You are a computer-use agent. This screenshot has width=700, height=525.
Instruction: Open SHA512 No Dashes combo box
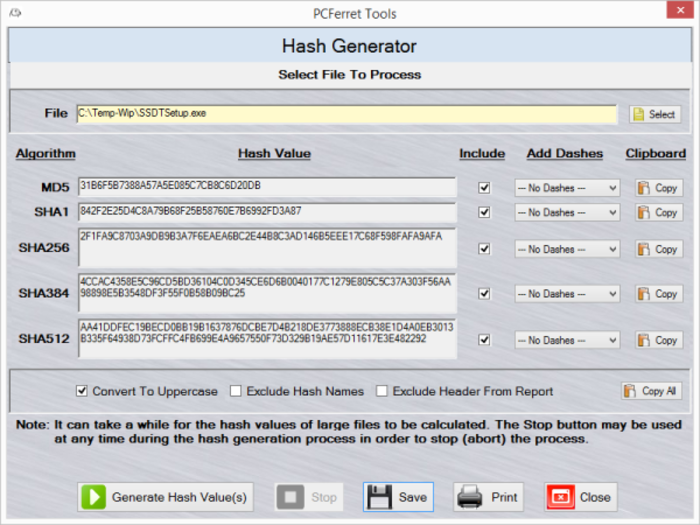click(x=567, y=340)
